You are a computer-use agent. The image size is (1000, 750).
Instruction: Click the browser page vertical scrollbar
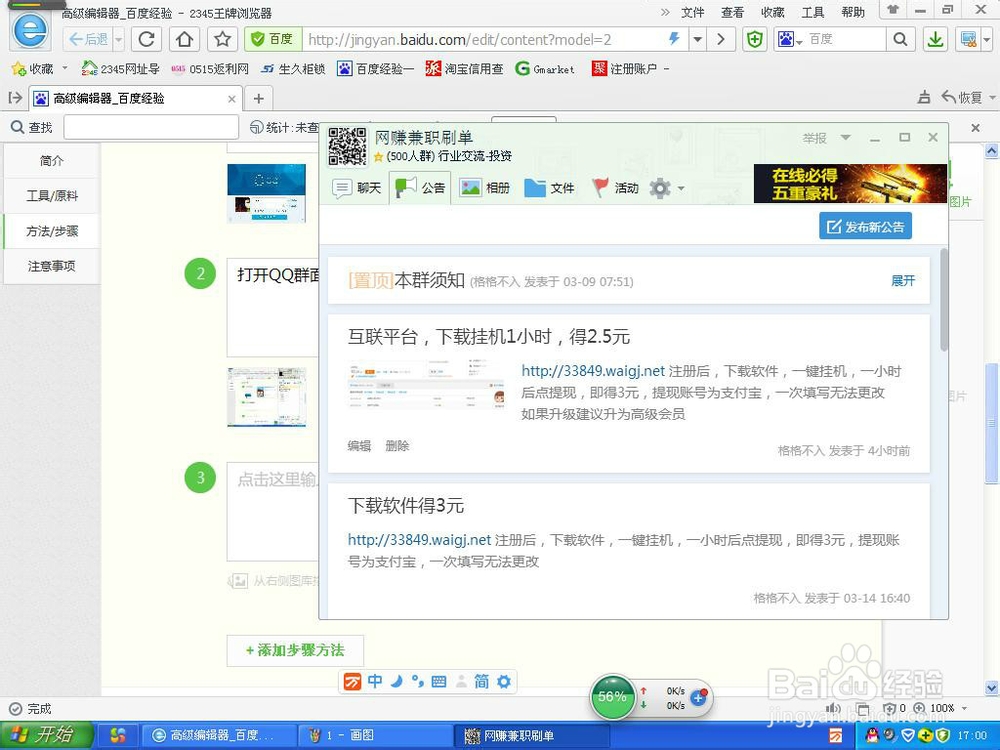991,423
